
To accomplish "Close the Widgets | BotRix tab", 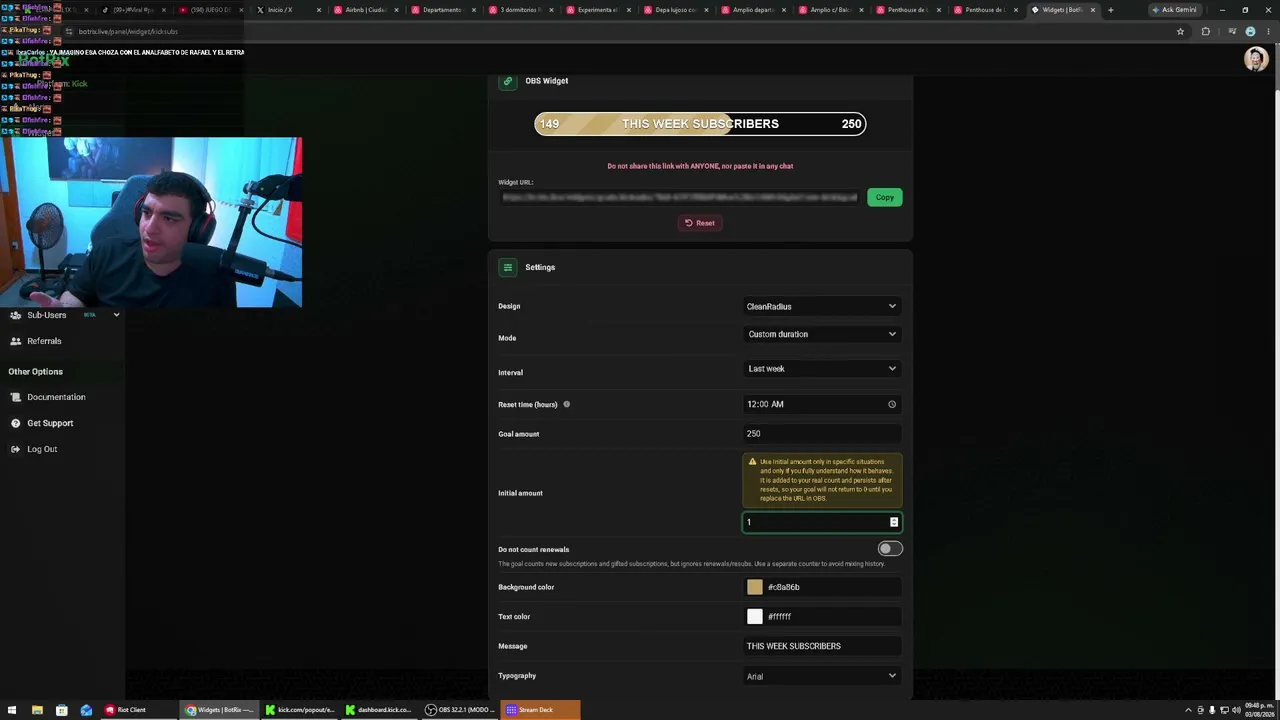I will (1092, 10).
